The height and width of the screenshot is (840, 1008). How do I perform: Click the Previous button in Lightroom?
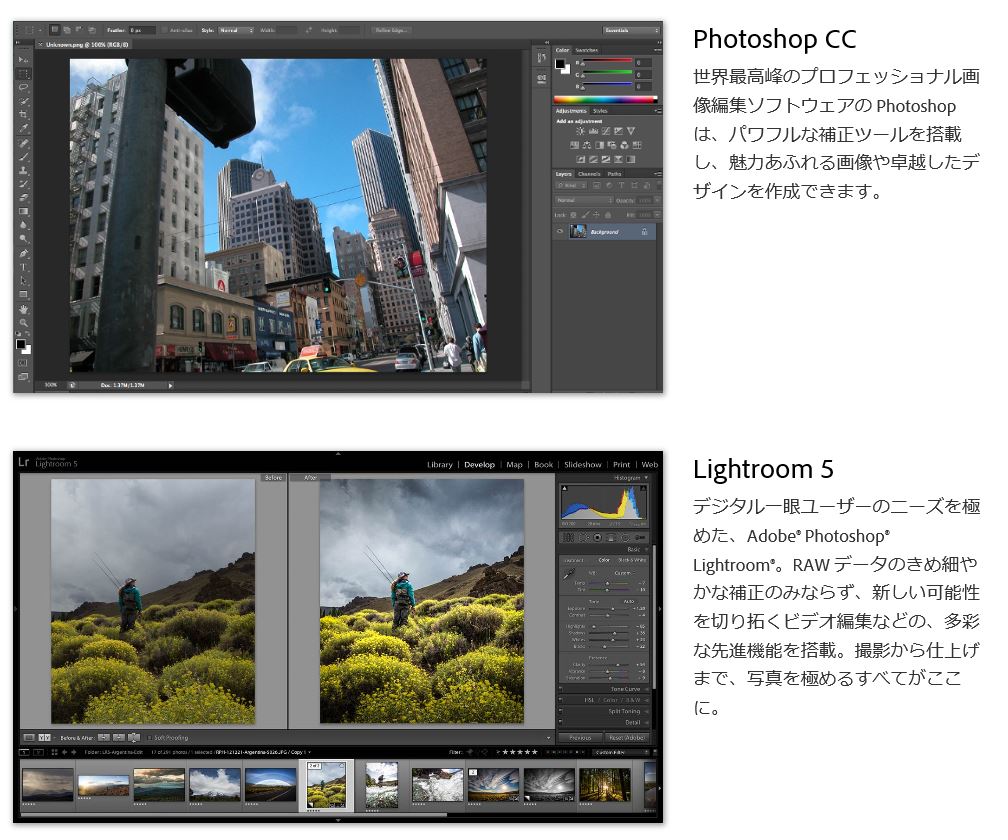pyautogui.click(x=580, y=737)
